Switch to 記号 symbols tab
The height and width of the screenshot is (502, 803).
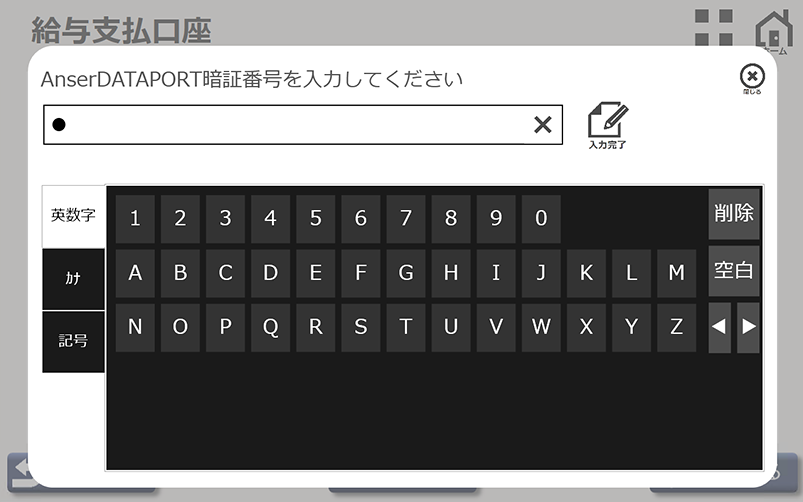(x=73, y=341)
